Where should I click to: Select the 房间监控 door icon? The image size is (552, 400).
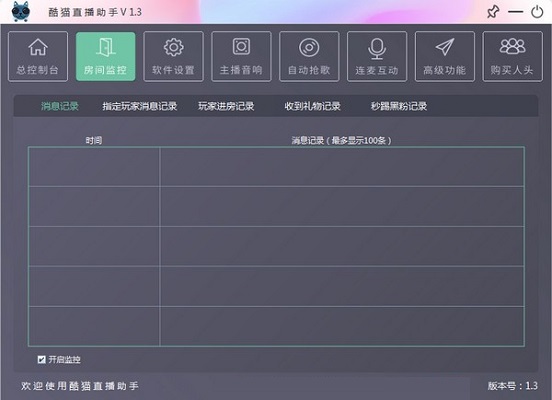tap(106, 48)
